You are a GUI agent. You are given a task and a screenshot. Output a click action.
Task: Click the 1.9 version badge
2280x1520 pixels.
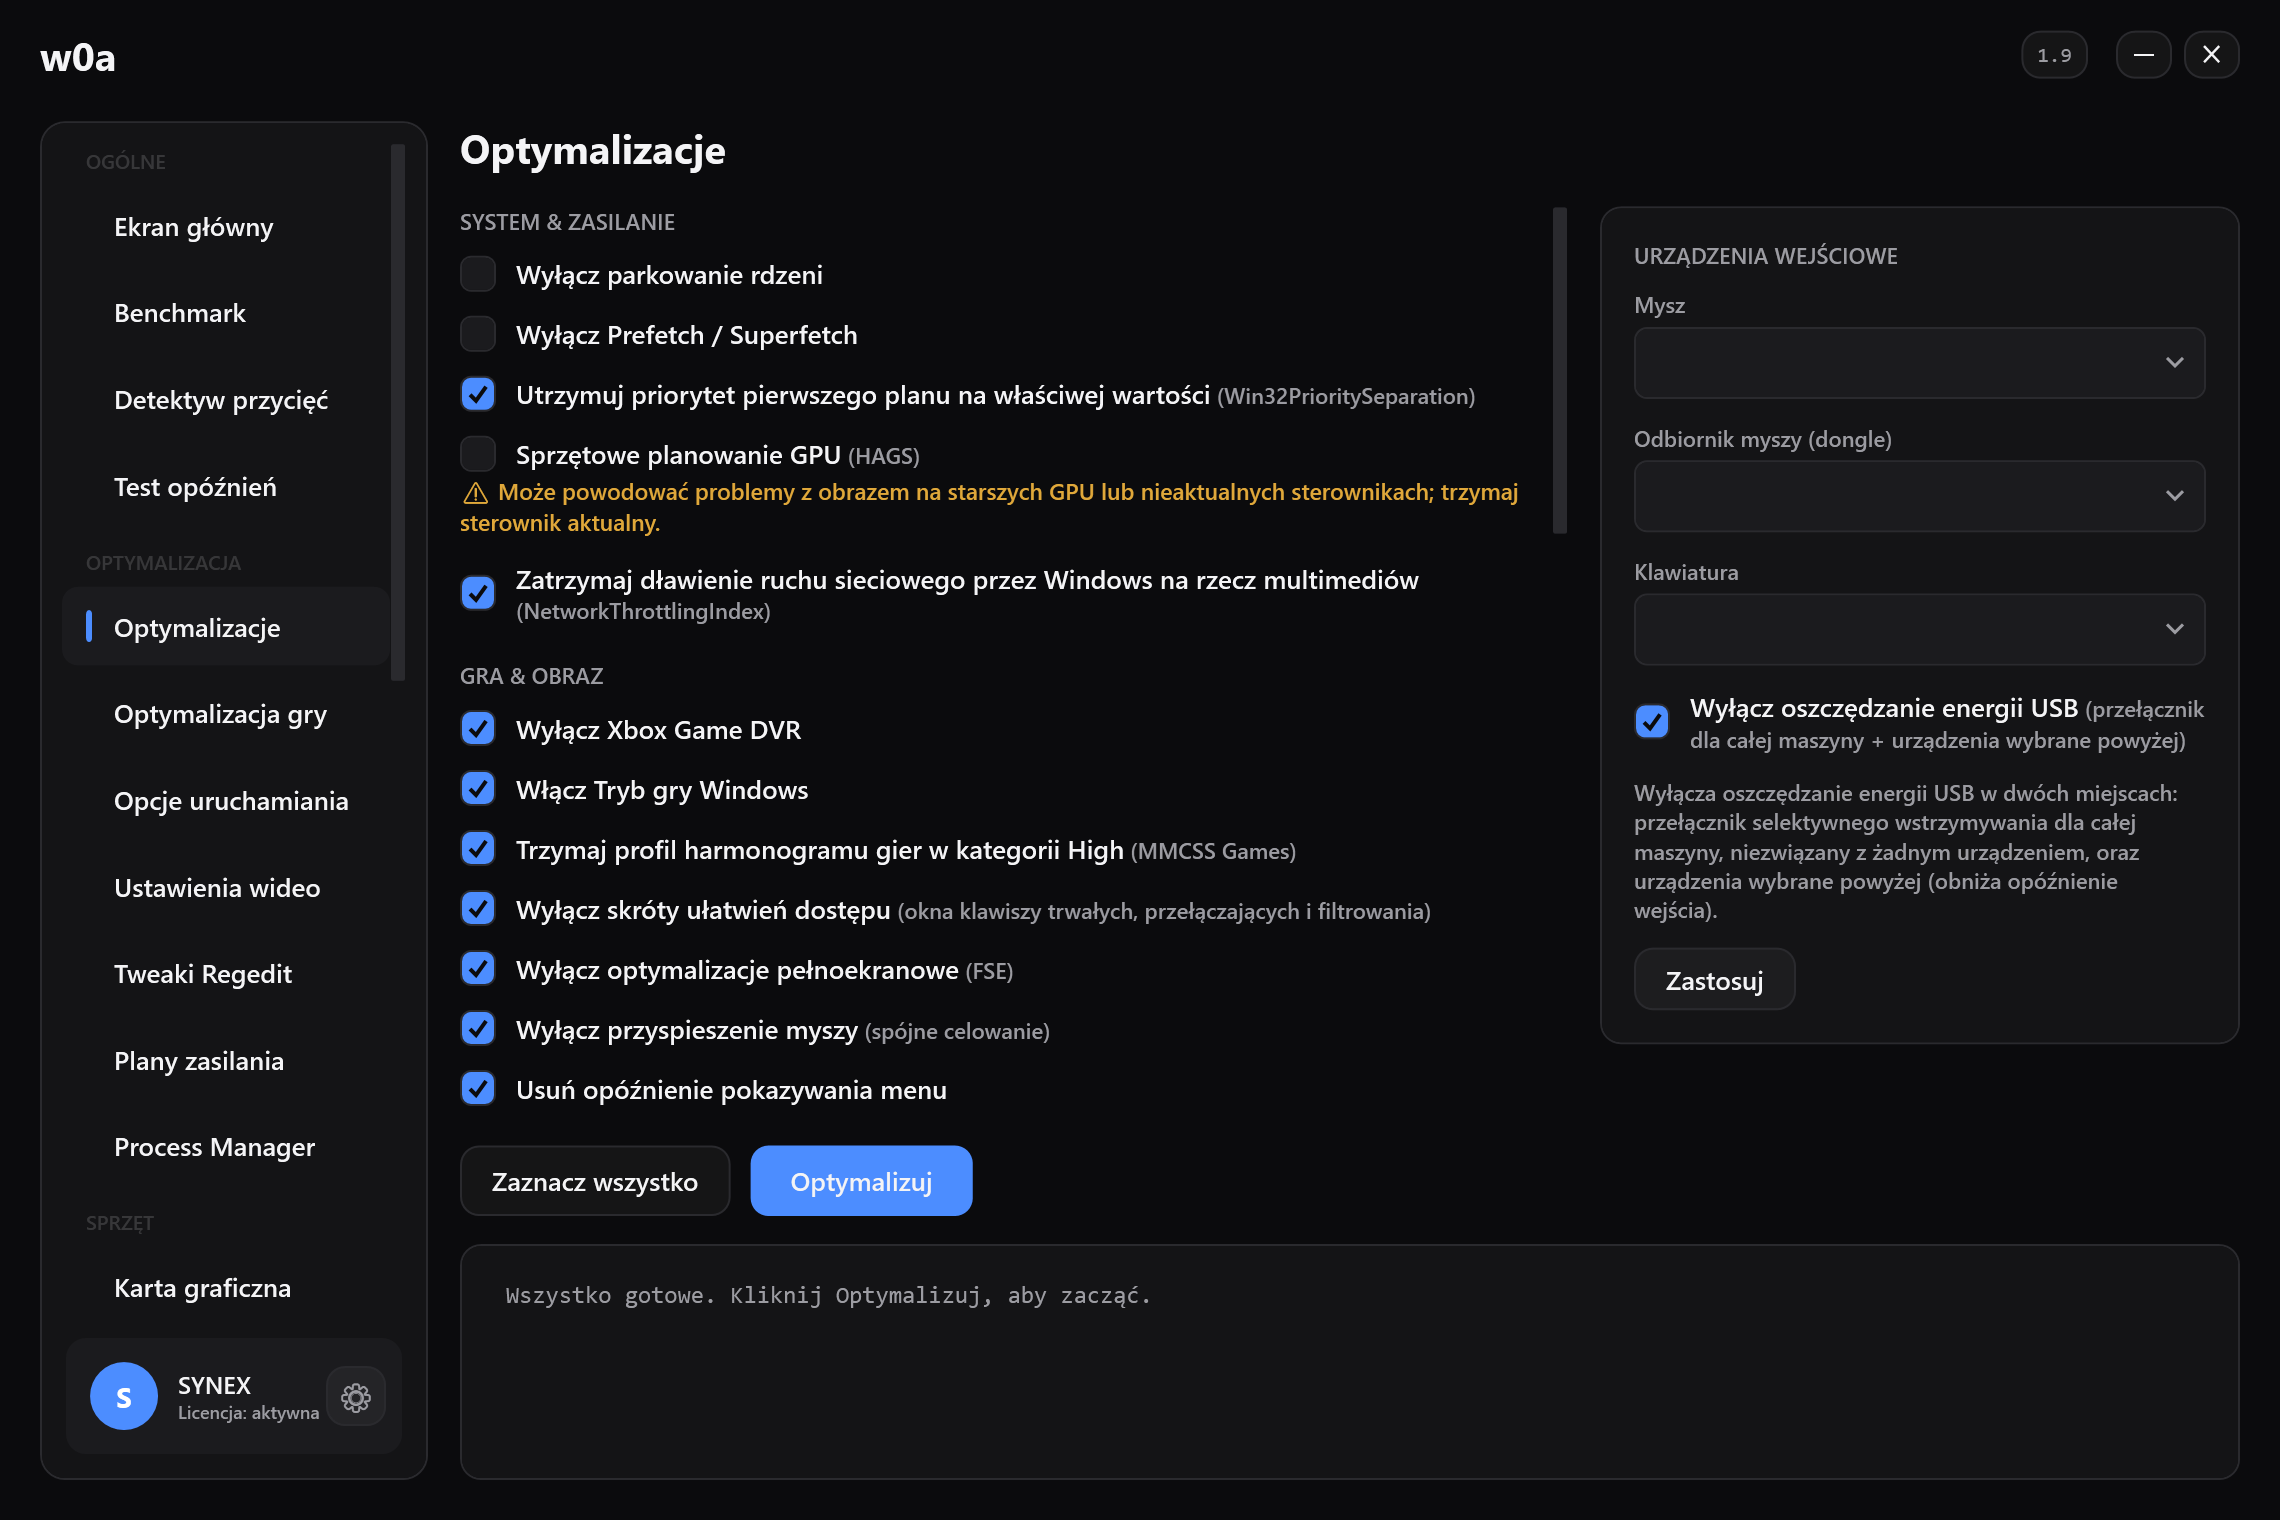pos(2054,55)
